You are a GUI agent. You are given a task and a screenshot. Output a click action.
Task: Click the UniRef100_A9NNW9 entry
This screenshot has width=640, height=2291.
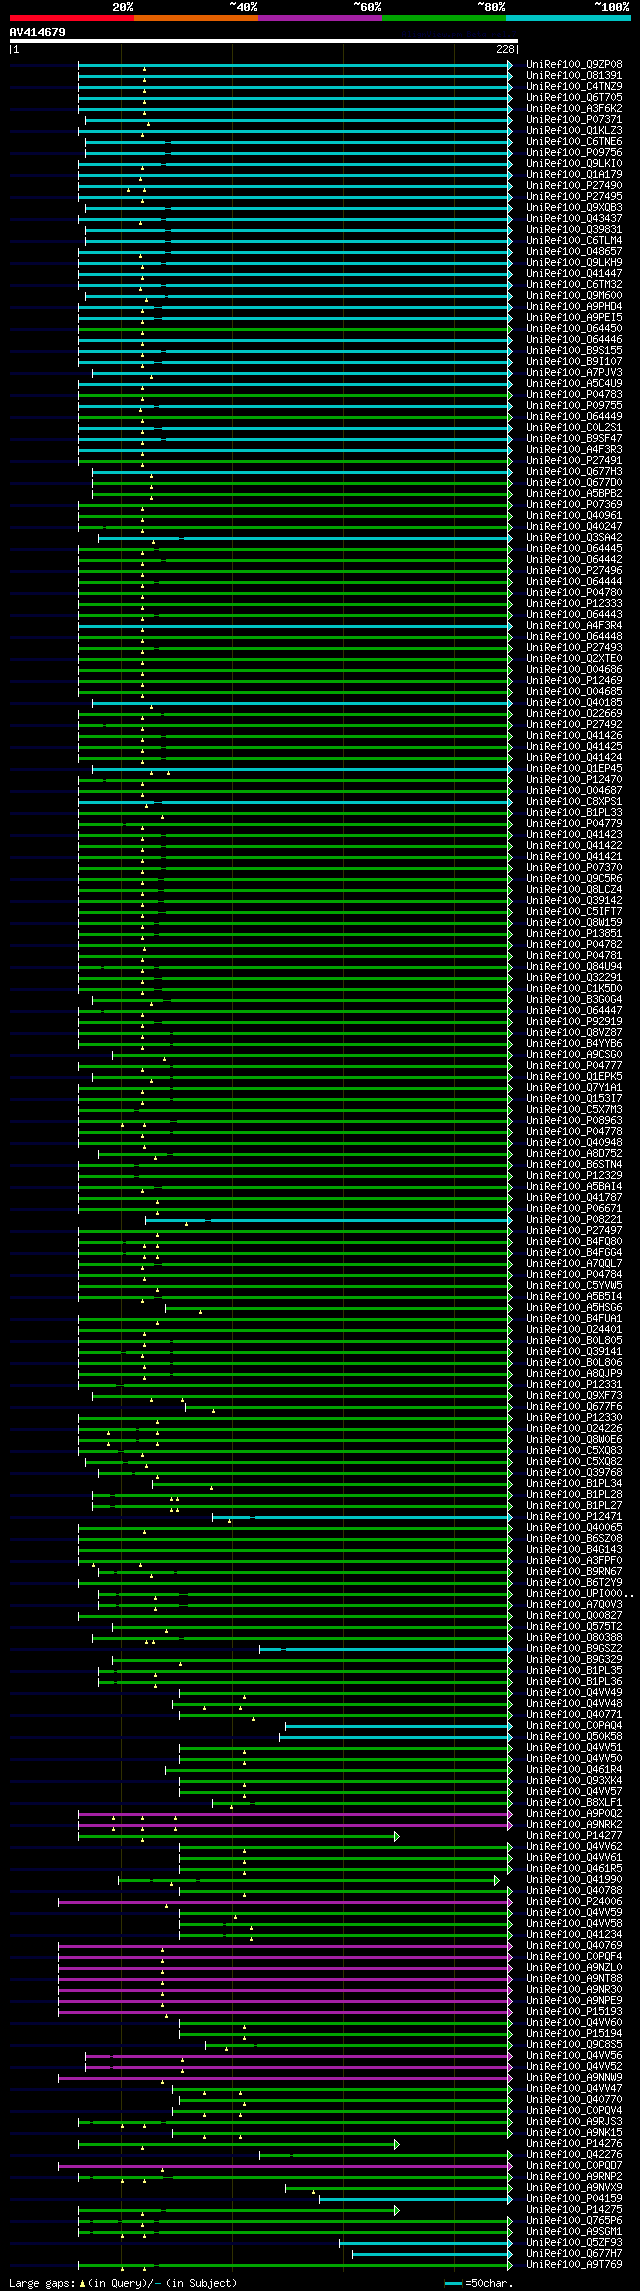(x=574, y=2078)
